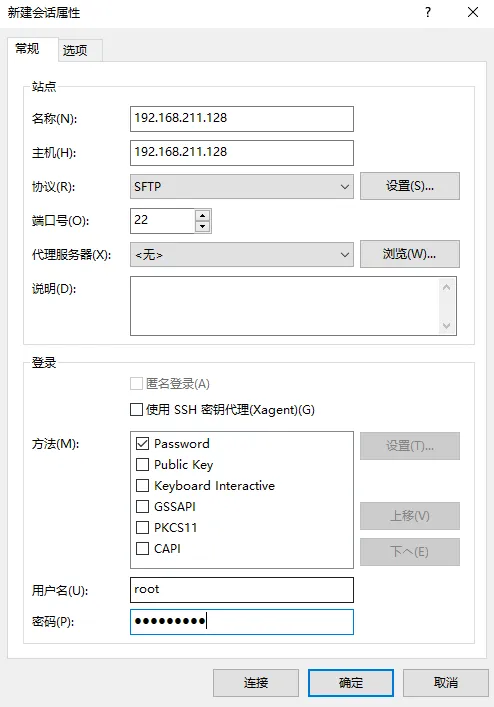
Task: Click the 连接 button
Action: click(x=256, y=683)
